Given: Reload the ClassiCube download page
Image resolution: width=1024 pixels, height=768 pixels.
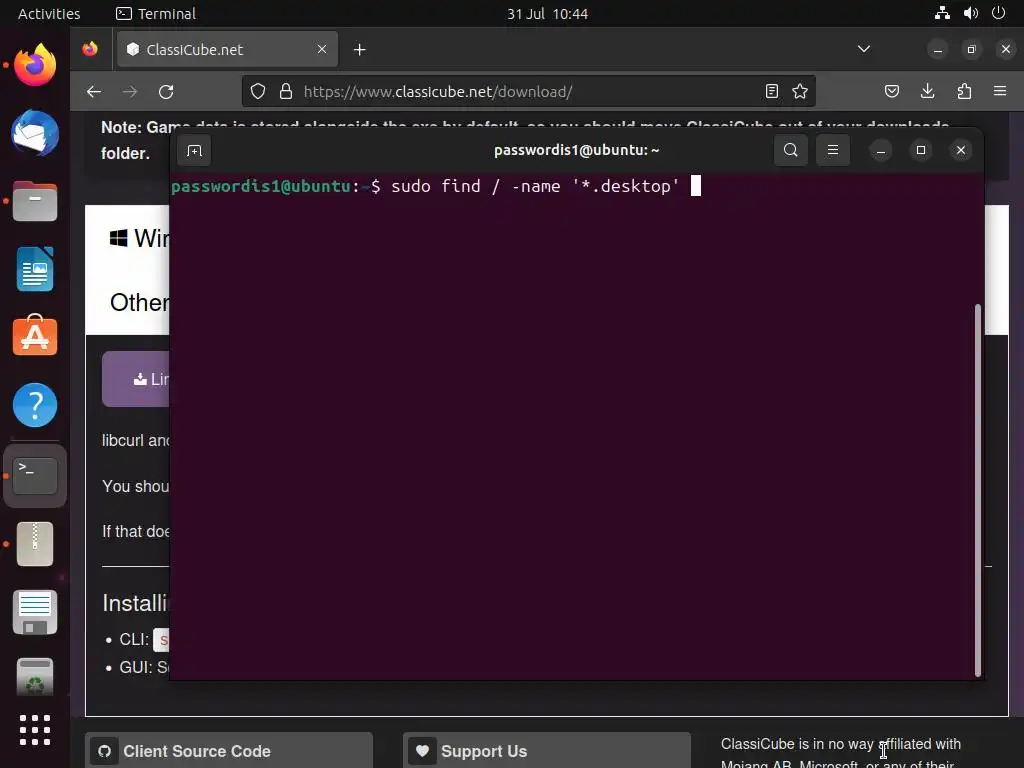Looking at the screenshot, I should [166, 91].
